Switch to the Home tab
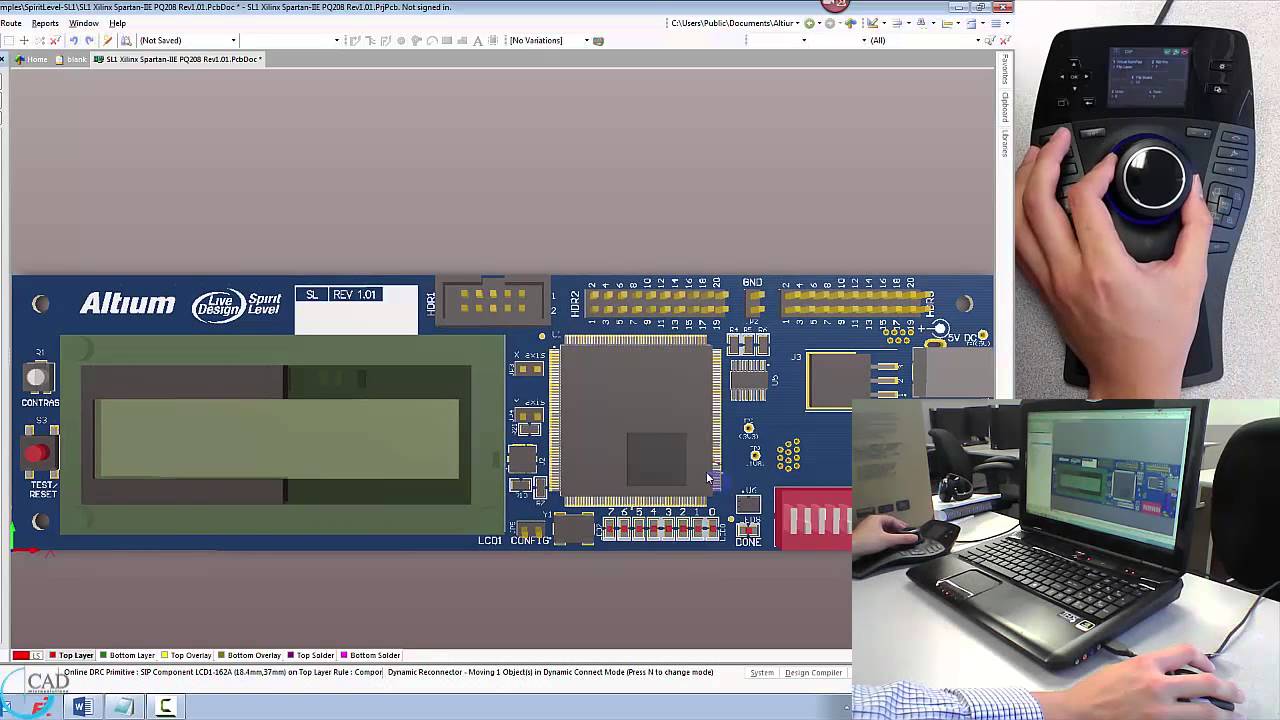This screenshot has height=720, width=1280. point(32,59)
